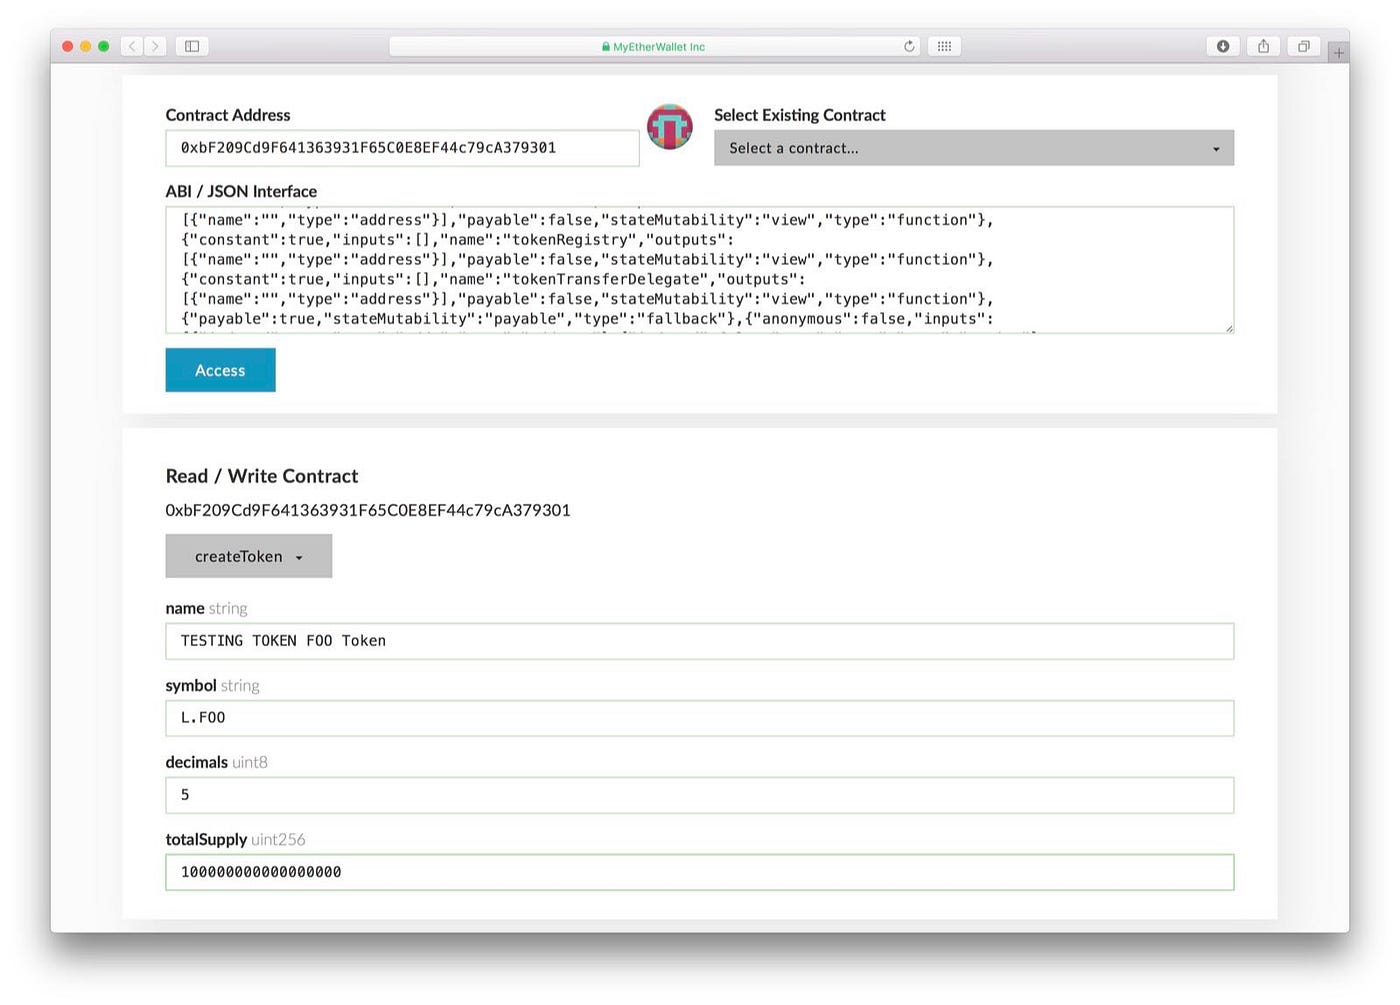Show the Safari downloads icon
This screenshot has width=1400, height=1005.
coord(1223,46)
